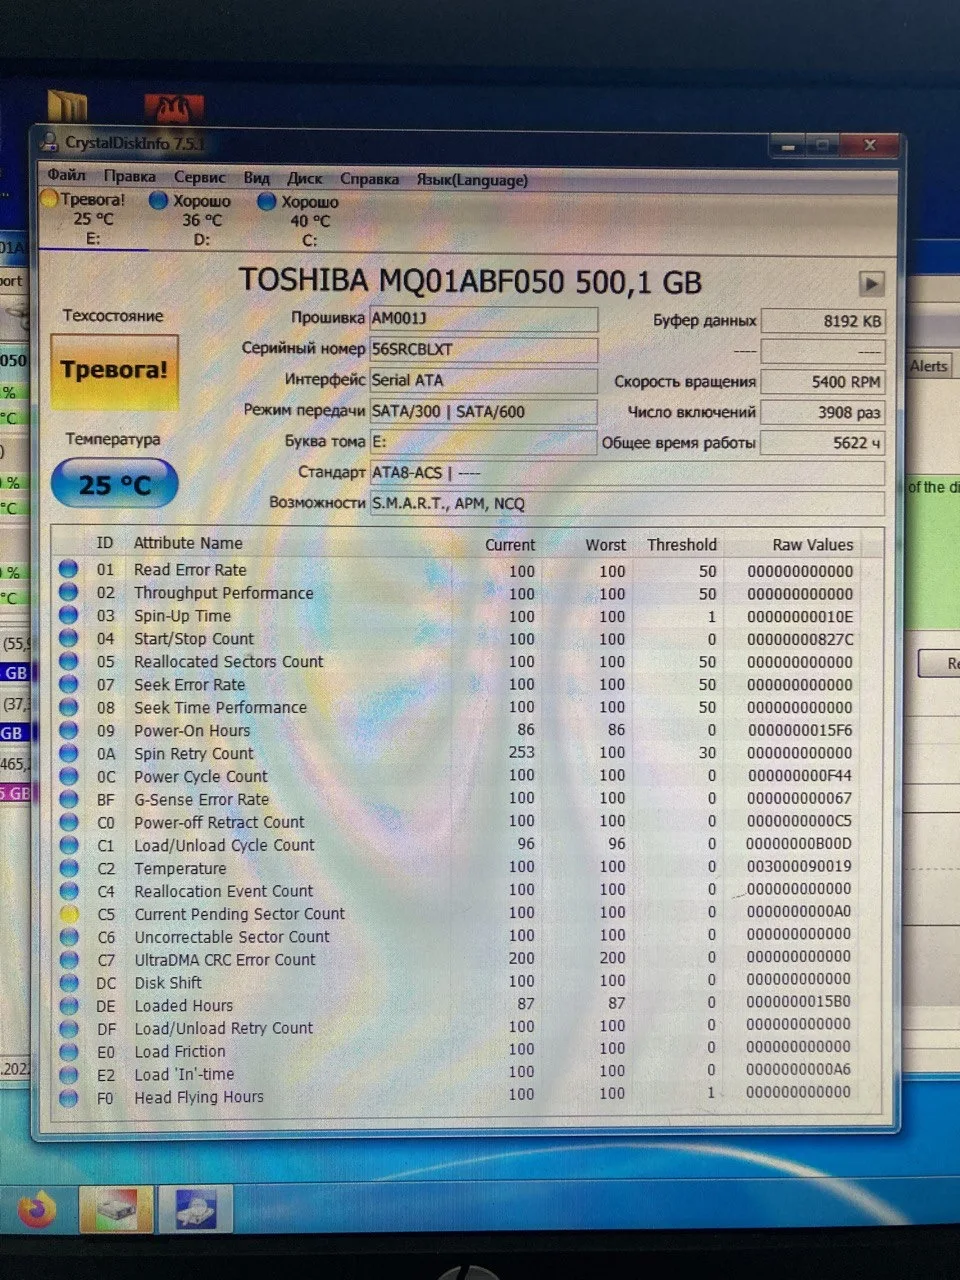Image resolution: width=960 pixels, height=1280 pixels.
Task: Click the Стандарт field ATA8-ACS
Action: click(627, 473)
